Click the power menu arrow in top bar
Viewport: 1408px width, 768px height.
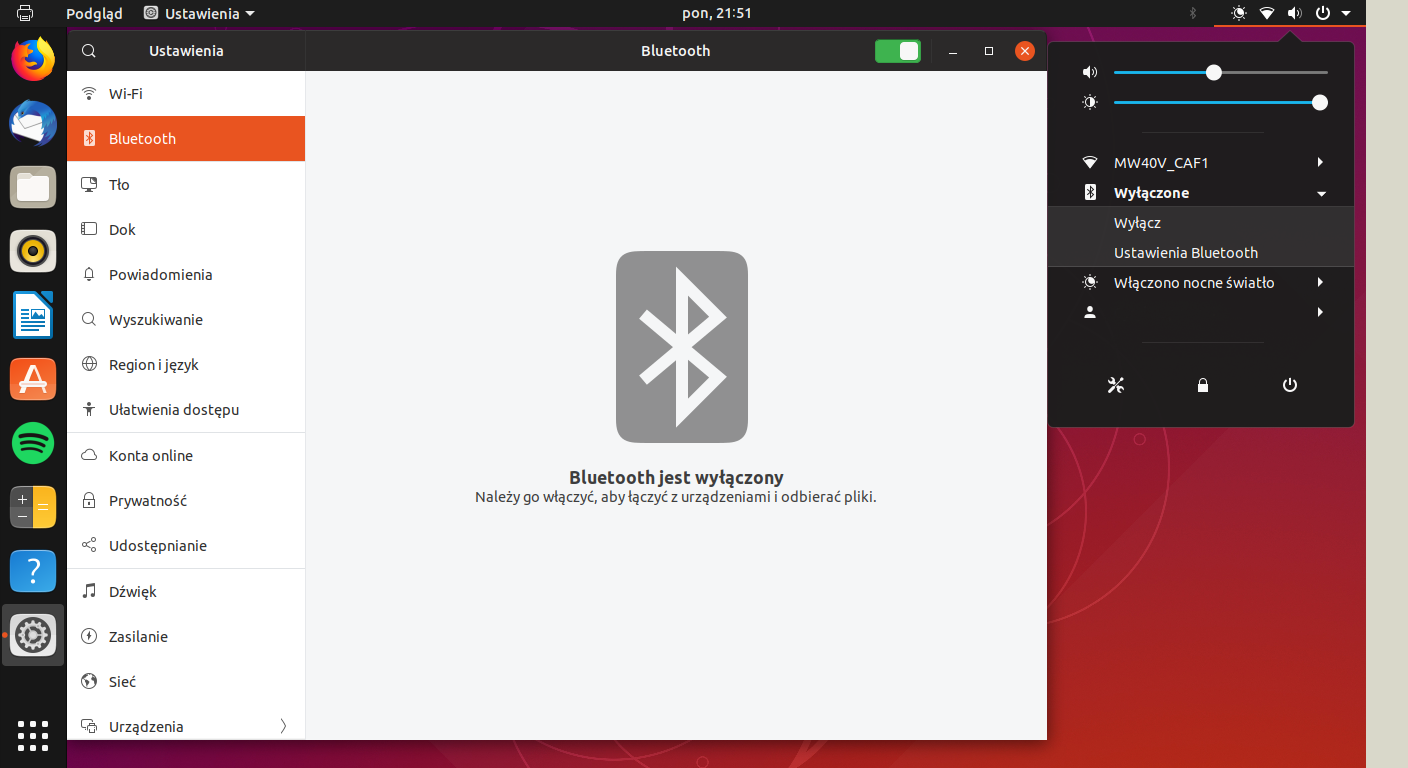[x=1346, y=13]
